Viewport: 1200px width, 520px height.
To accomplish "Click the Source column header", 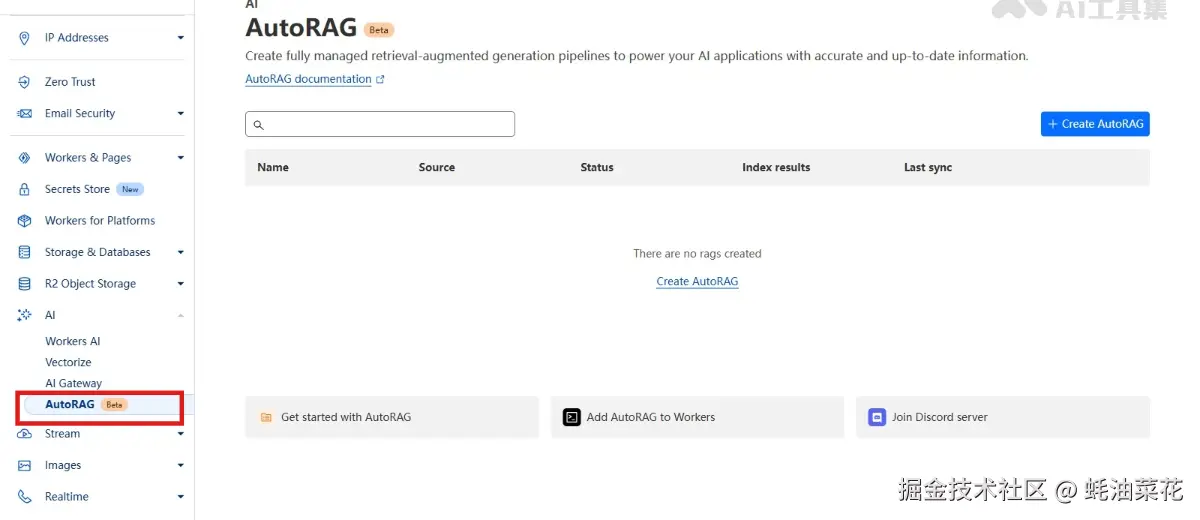I will point(437,168).
